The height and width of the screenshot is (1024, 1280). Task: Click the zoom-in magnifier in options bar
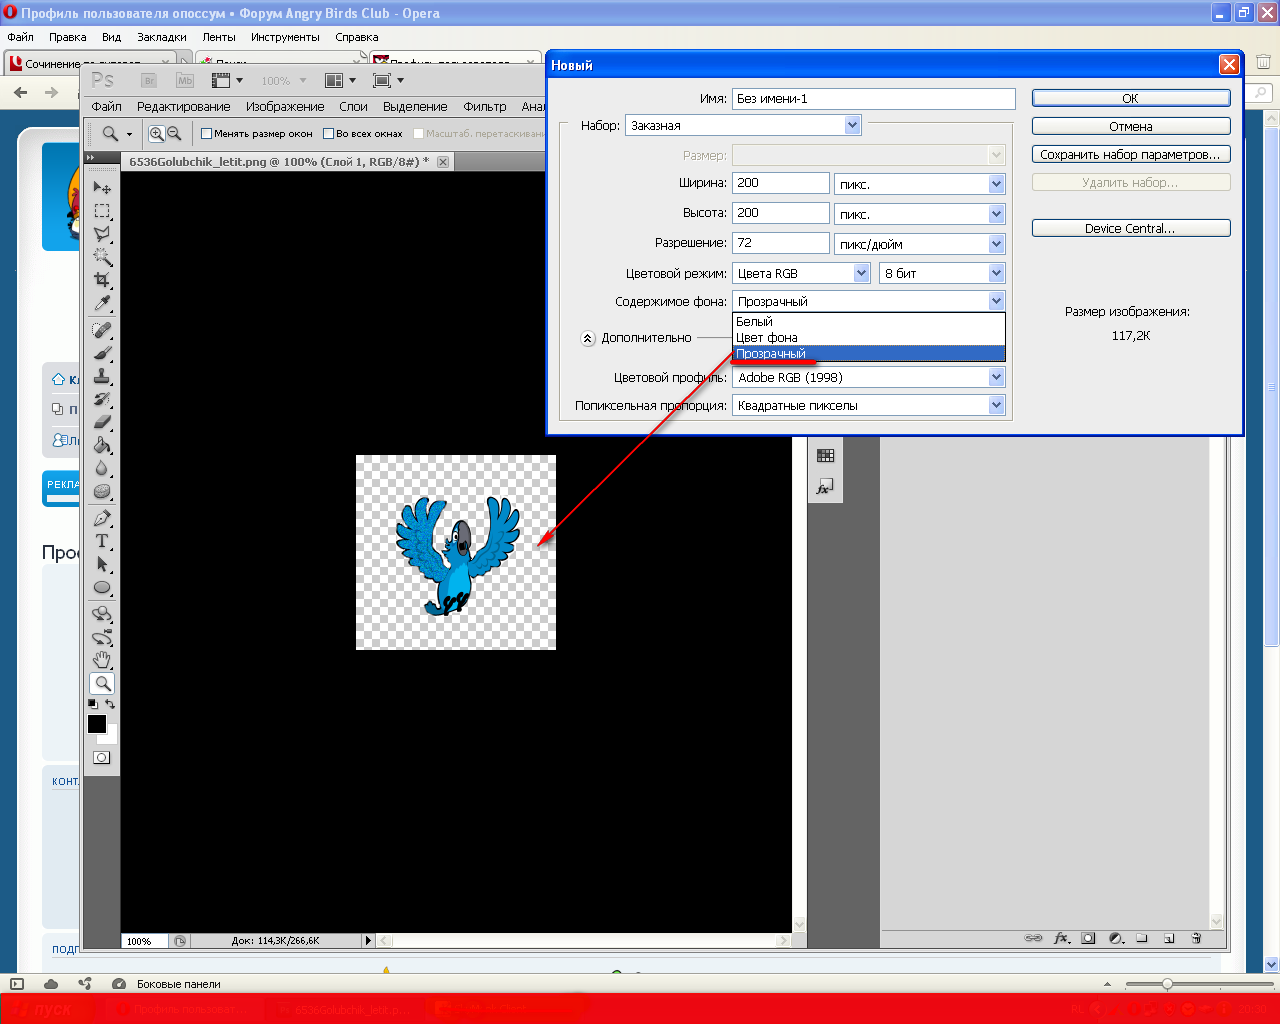coord(156,133)
